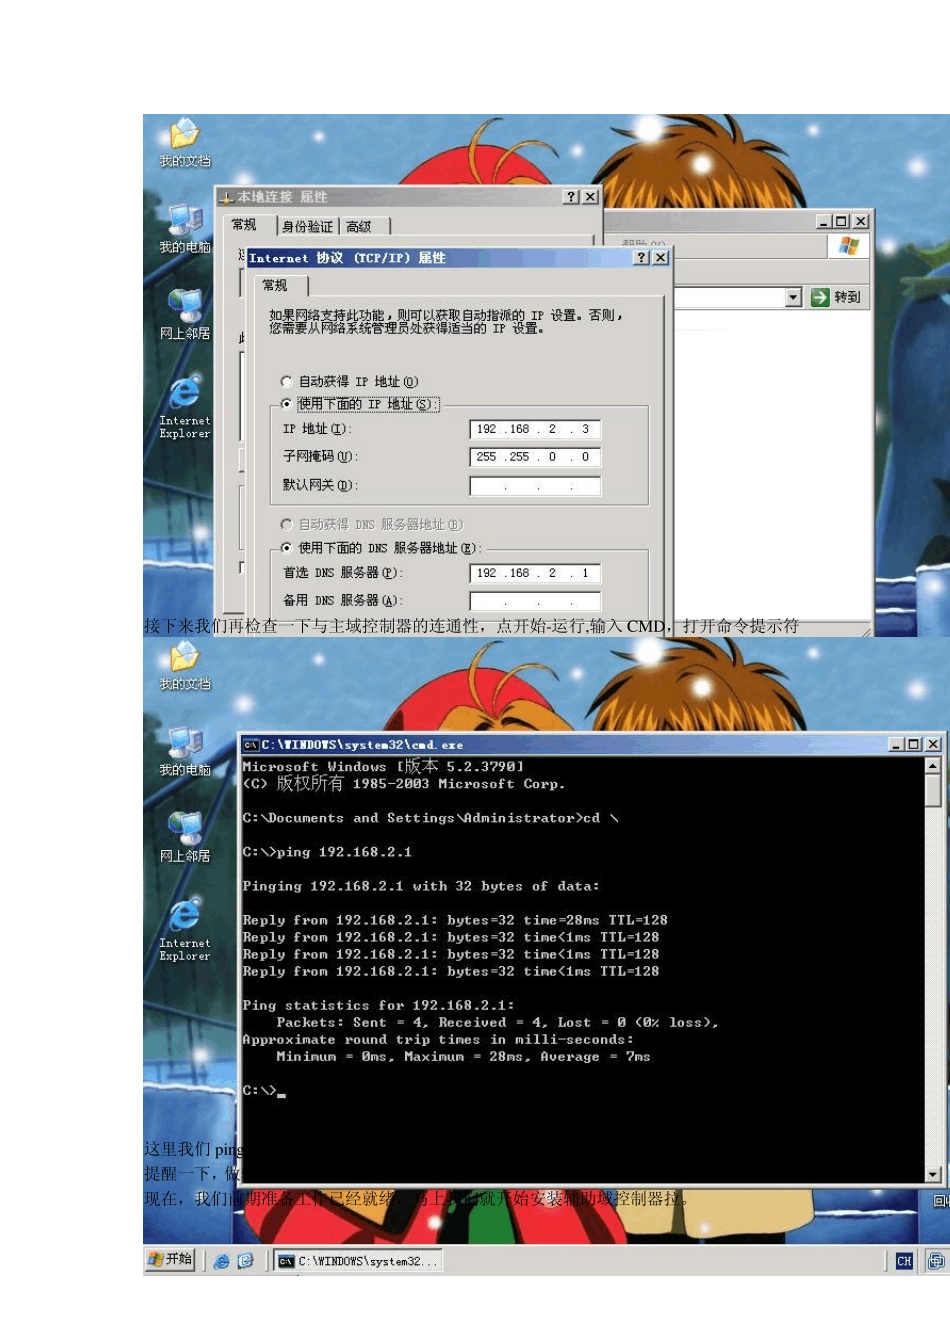Click the empty 备用 DNS 服务器 field
Viewport: 950px width, 1344px height.
pyautogui.click(x=535, y=601)
